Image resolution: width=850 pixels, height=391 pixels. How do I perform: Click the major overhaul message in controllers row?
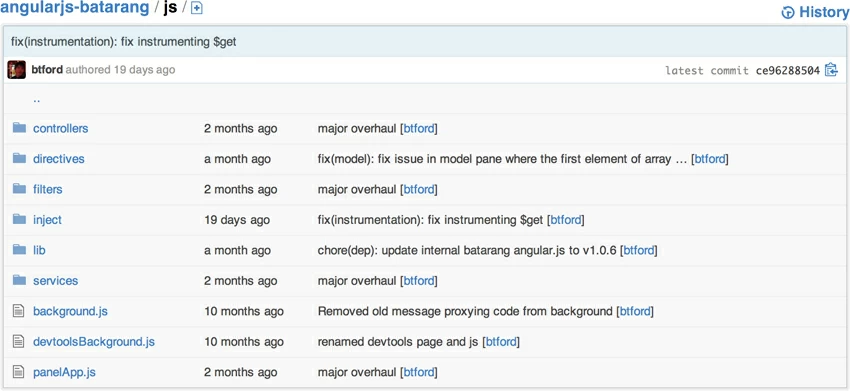pyautogui.click(x=357, y=129)
